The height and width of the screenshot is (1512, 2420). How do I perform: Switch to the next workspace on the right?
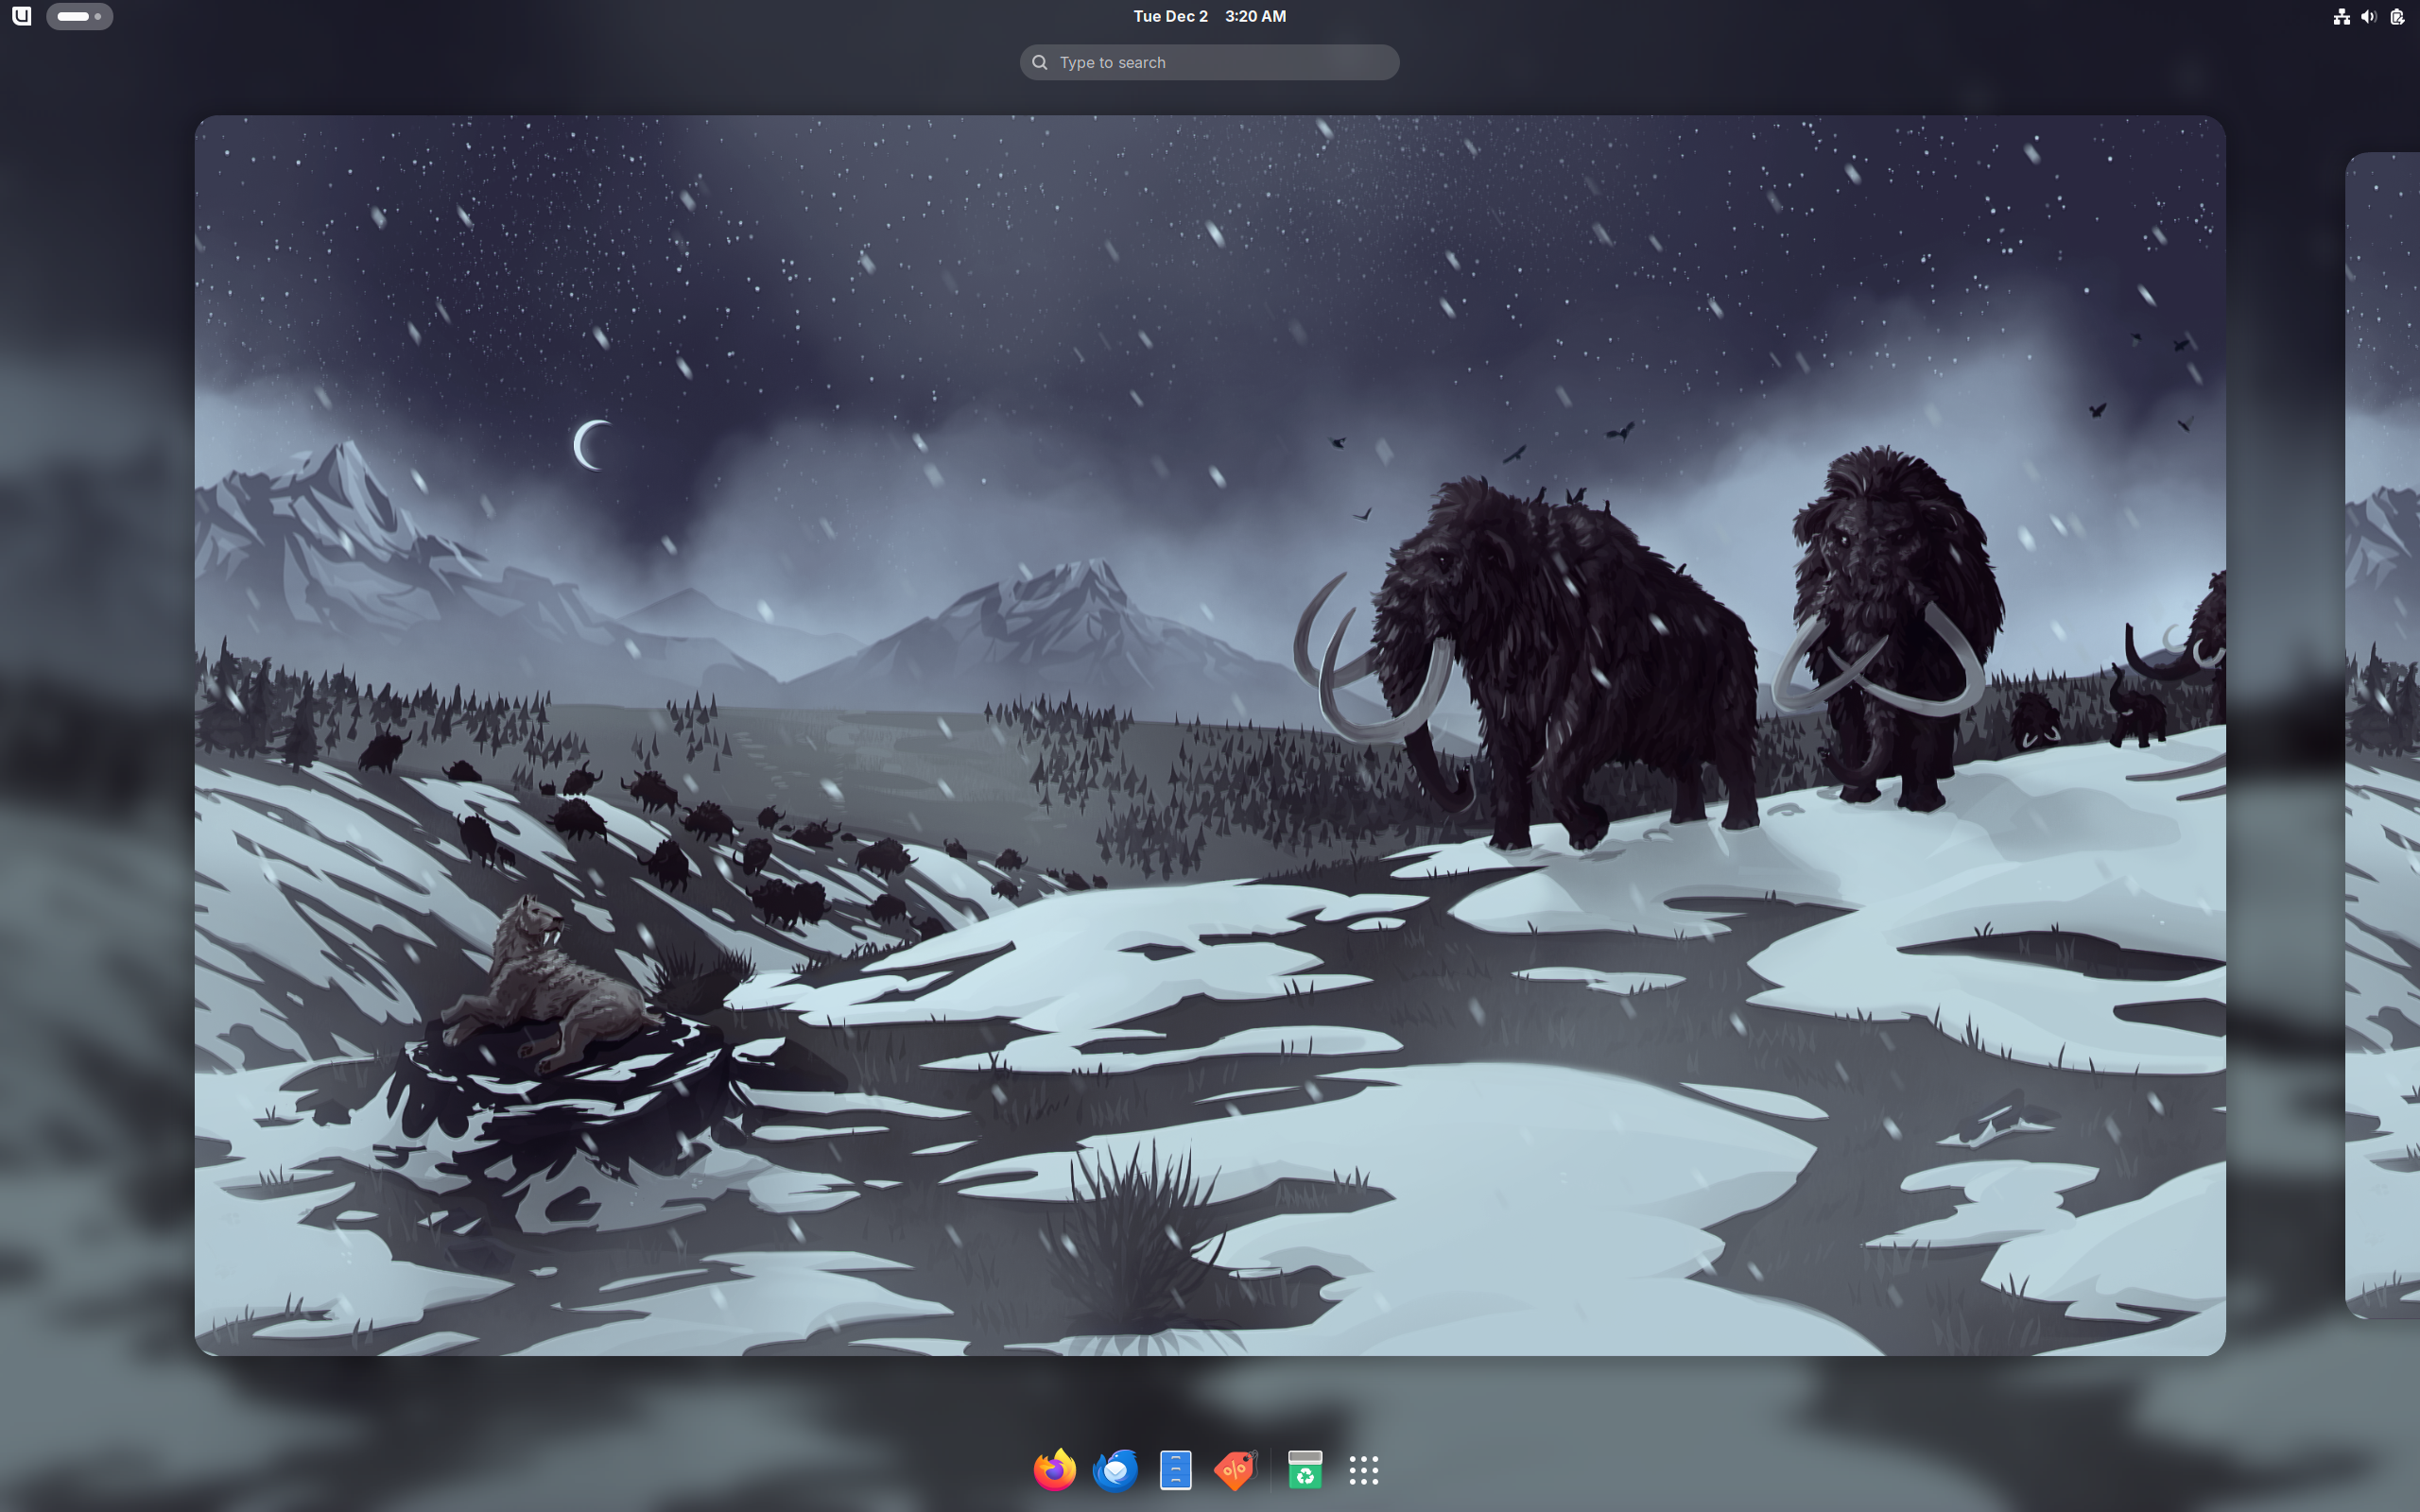pos(2383,735)
